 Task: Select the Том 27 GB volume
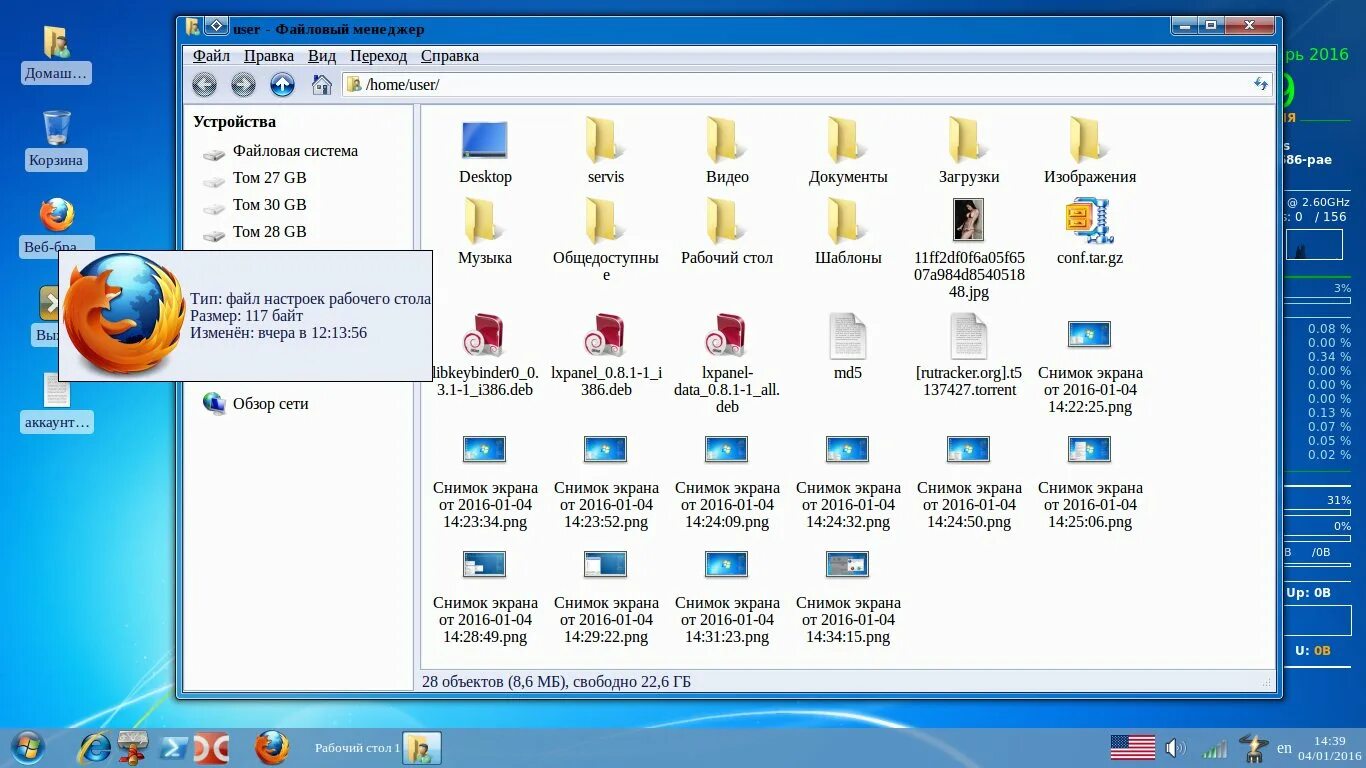pyautogui.click(x=255, y=178)
